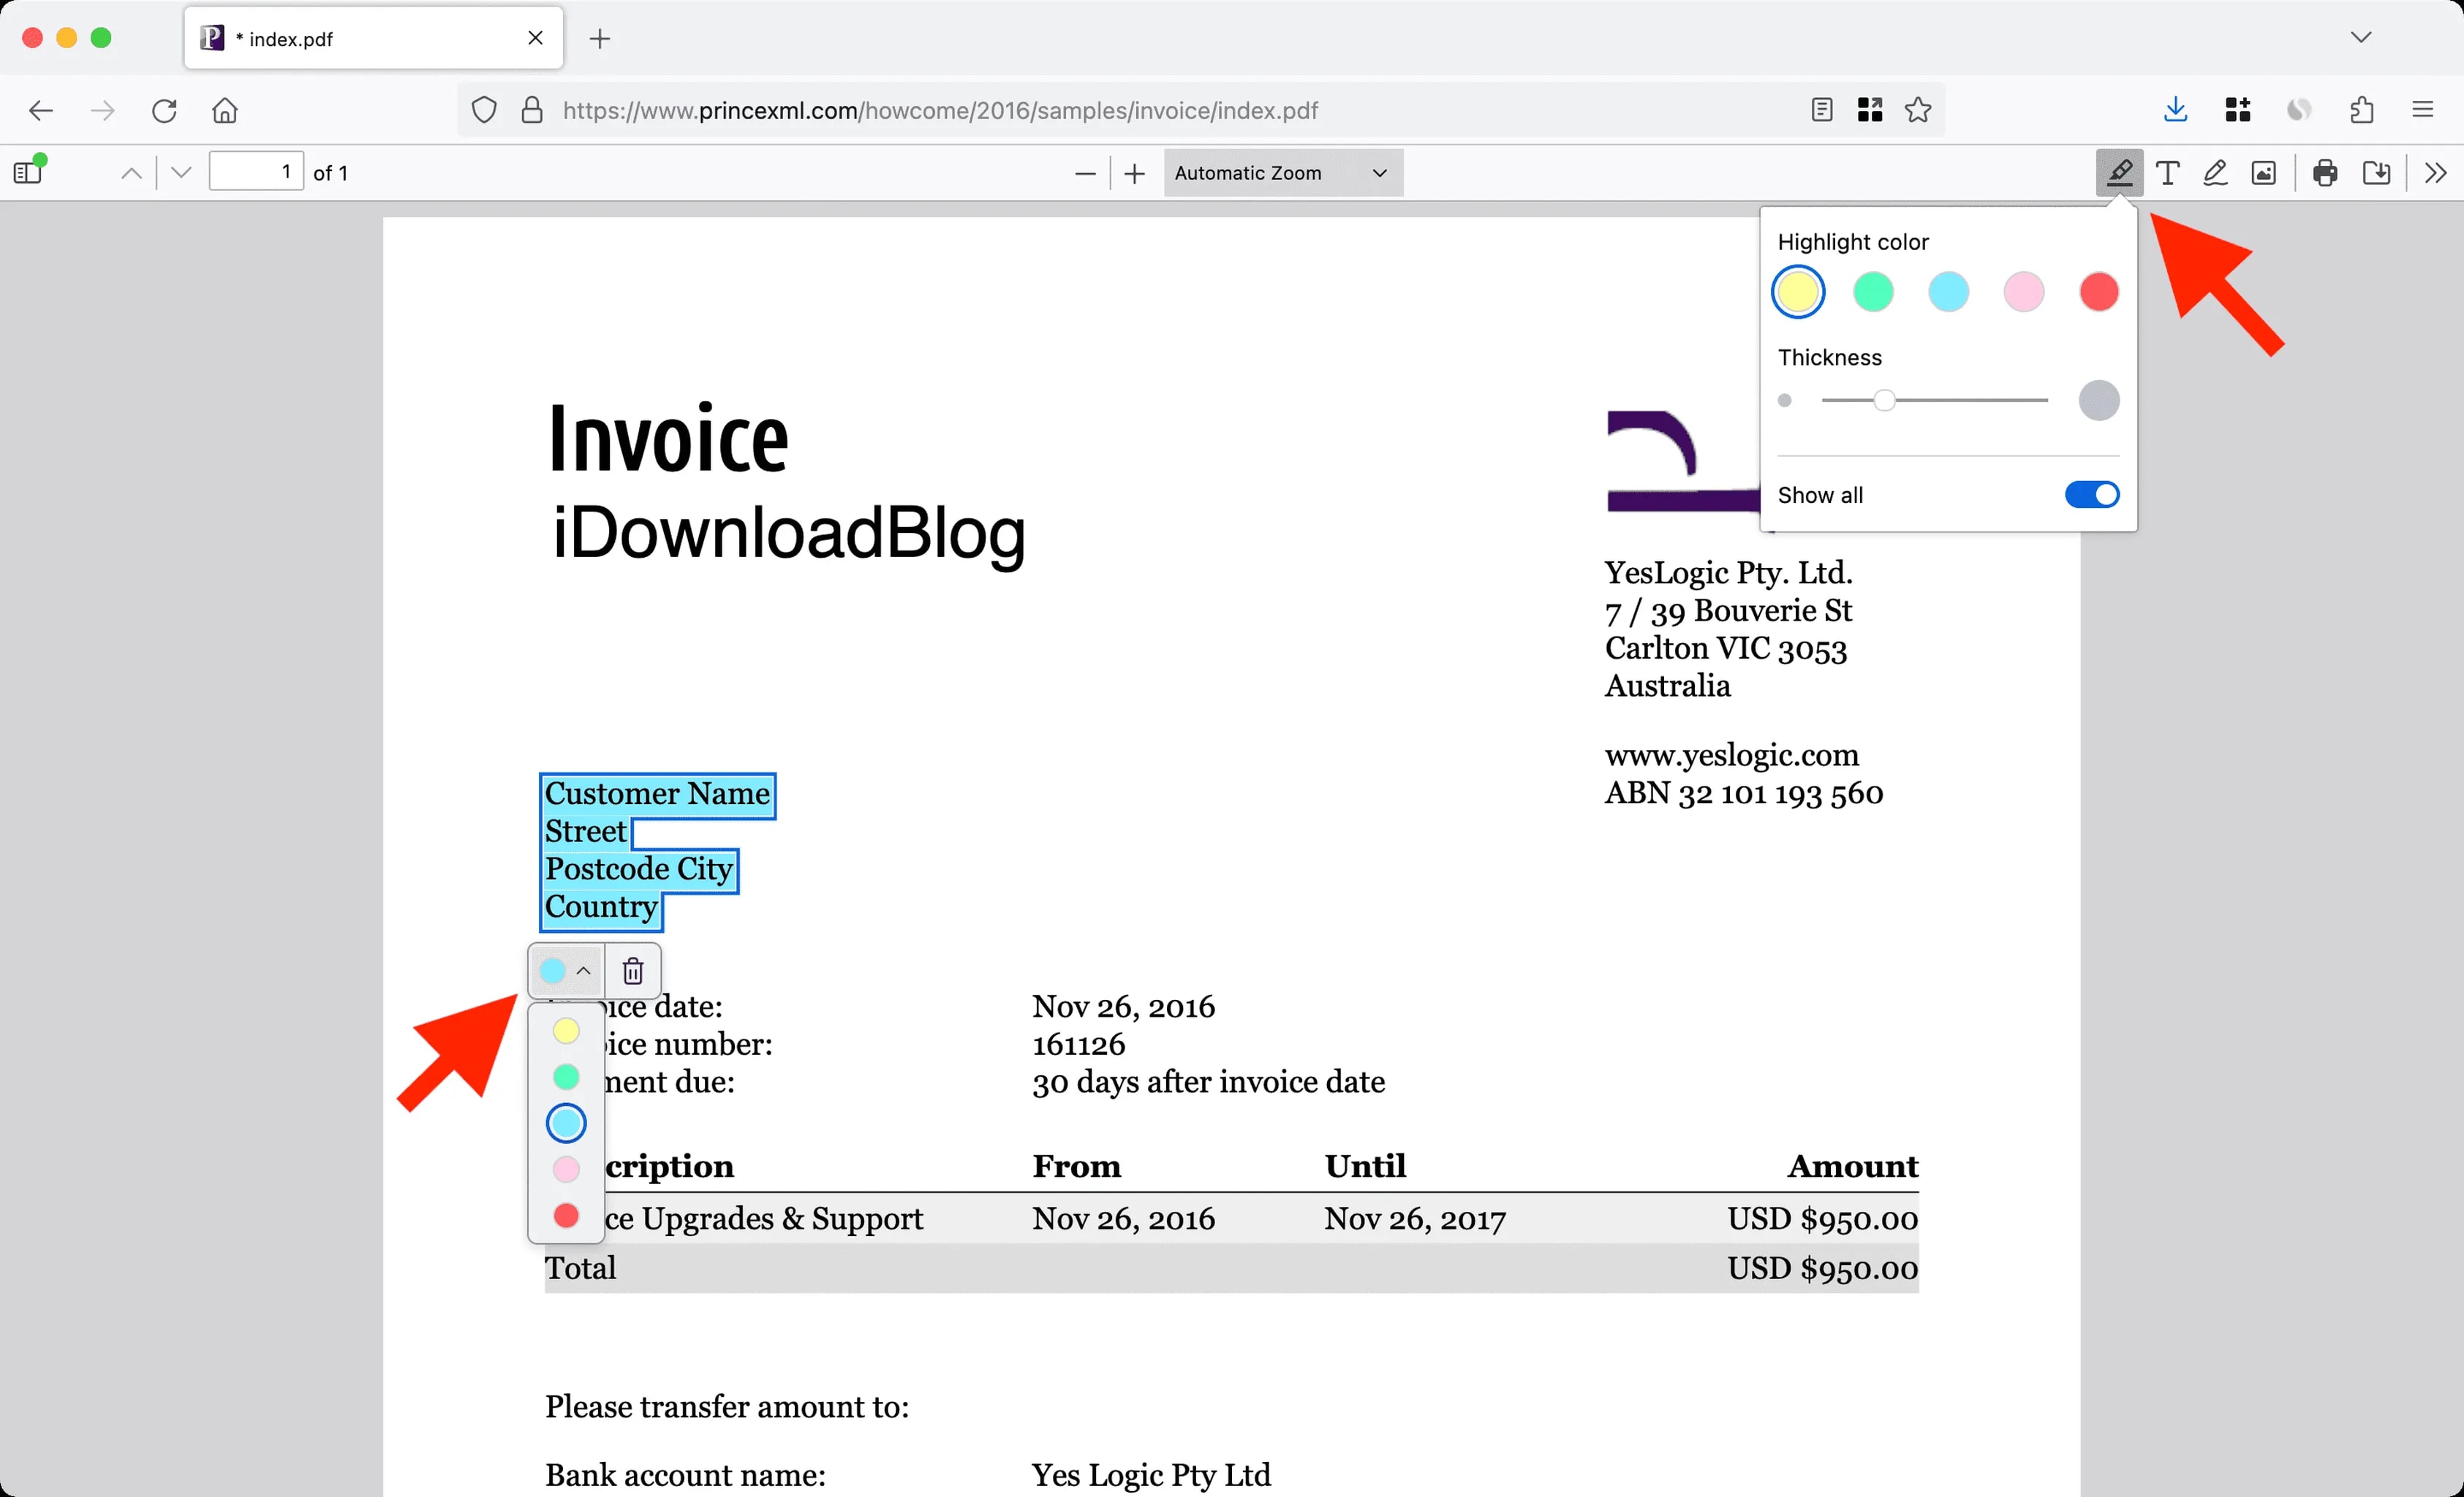The width and height of the screenshot is (2464, 1497).
Task: Select the Draw tool
Action: (2216, 172)
